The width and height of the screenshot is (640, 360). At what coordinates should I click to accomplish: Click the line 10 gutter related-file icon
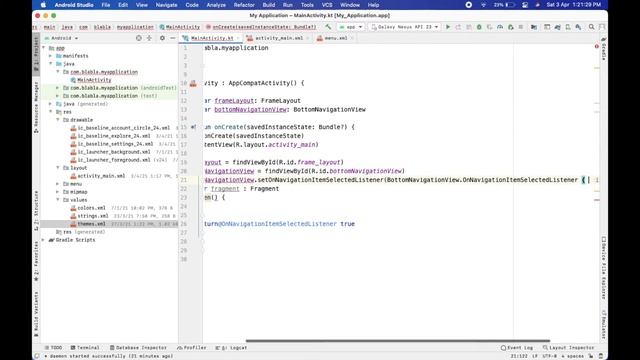pos(193,83)
